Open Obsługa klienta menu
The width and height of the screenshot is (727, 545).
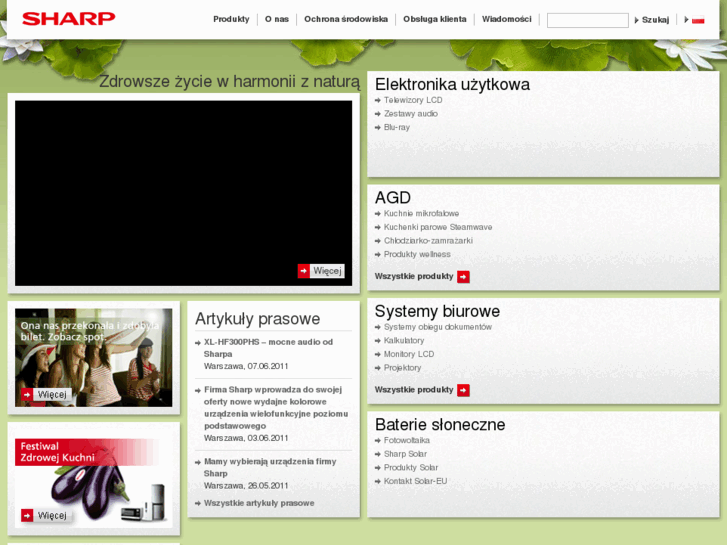pos(434,19)
